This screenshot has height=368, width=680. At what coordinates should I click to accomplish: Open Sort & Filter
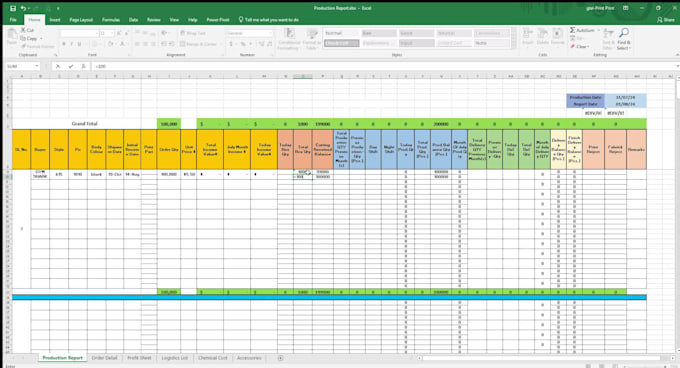(x=609, y=39)
